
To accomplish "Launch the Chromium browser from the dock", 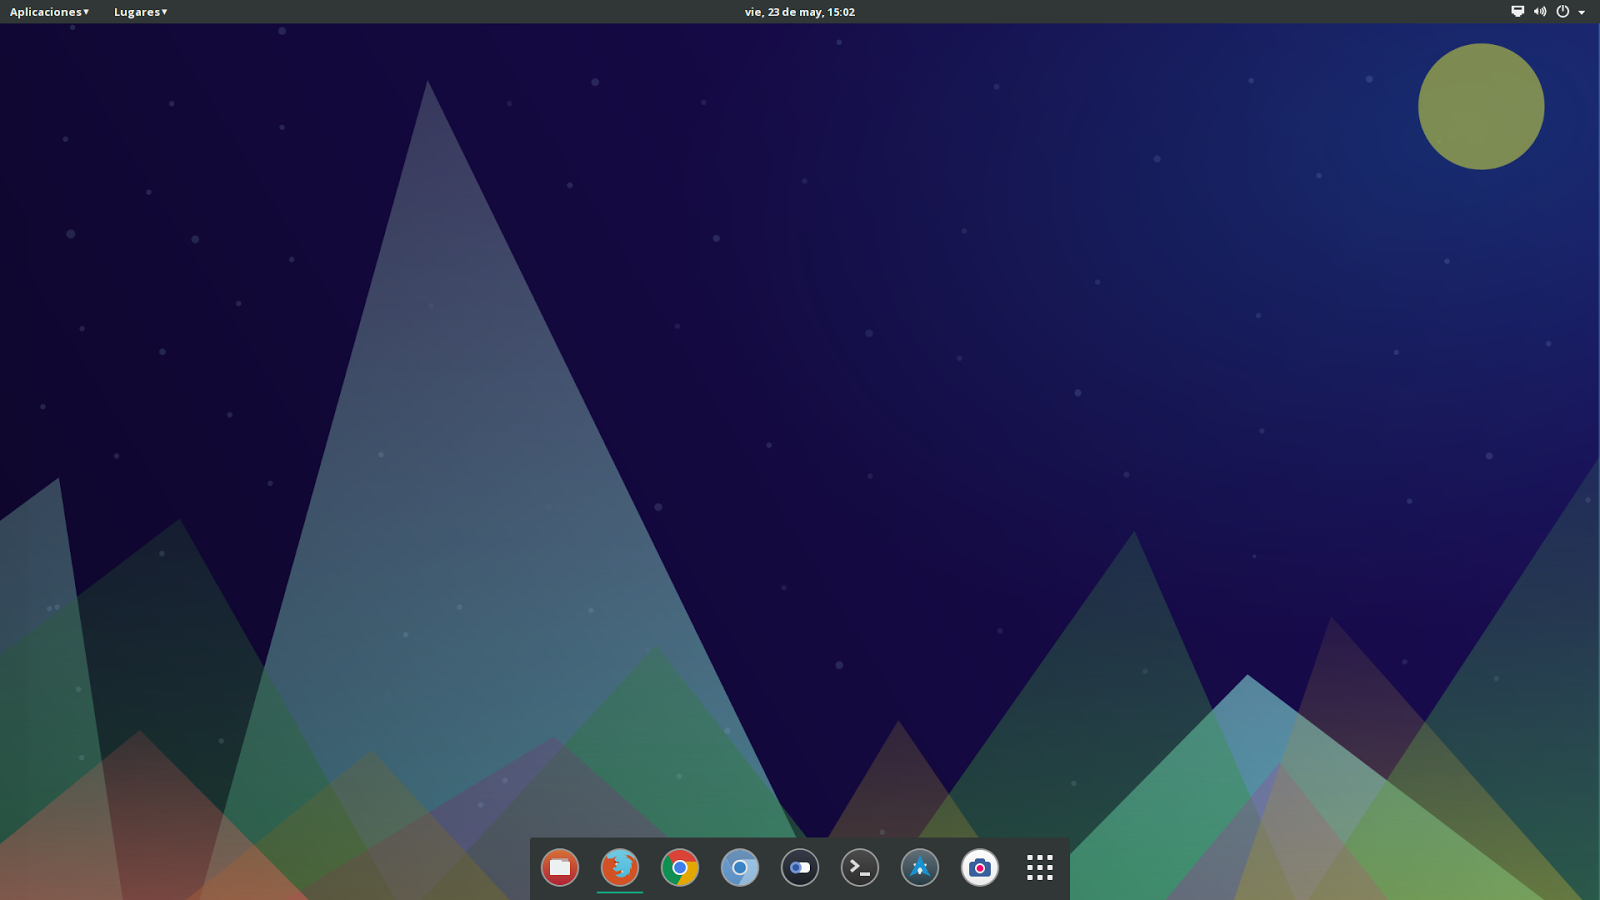I will [x=739, y=868].
